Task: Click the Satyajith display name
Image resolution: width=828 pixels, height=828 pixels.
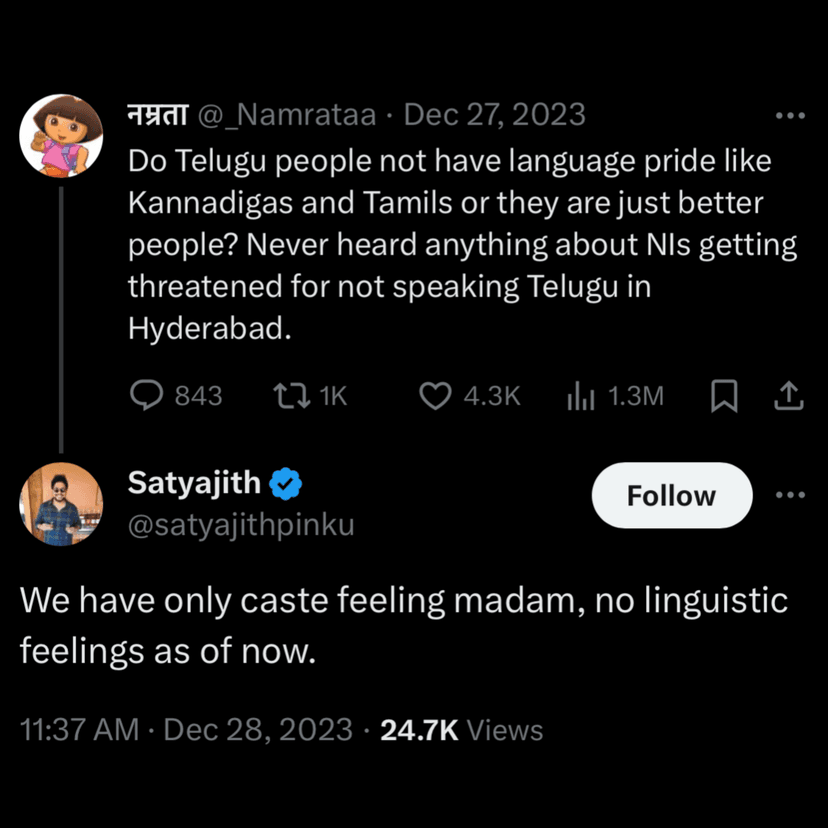Action: [194, 485]
